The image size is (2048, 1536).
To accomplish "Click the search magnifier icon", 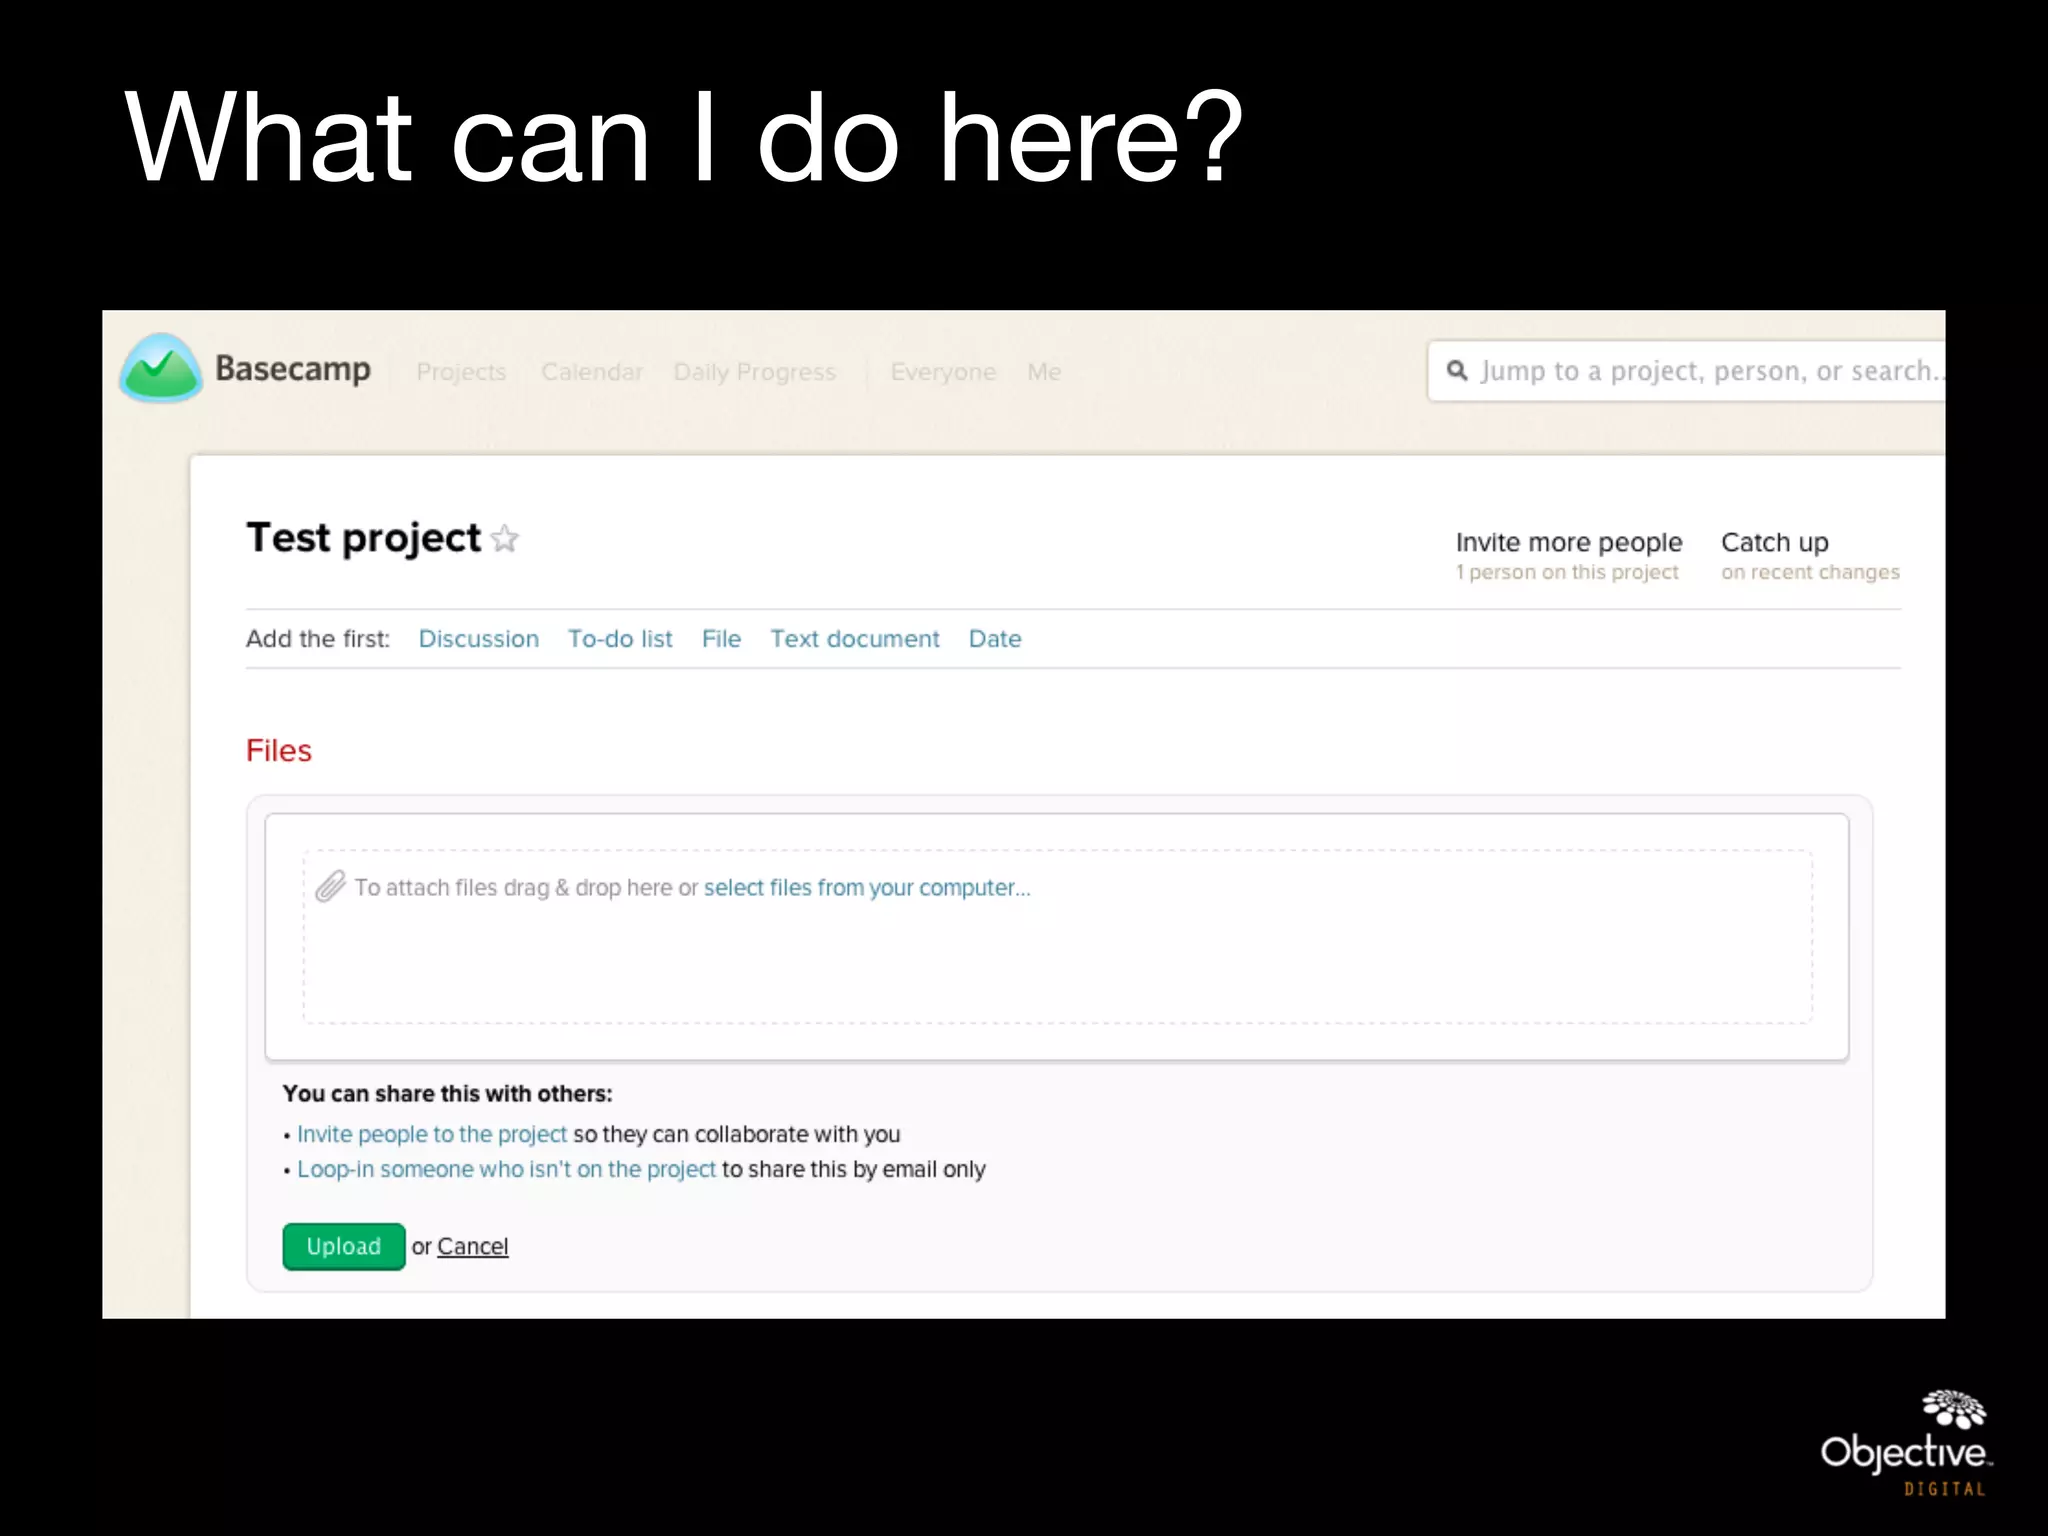I will tap(1457, 371).
